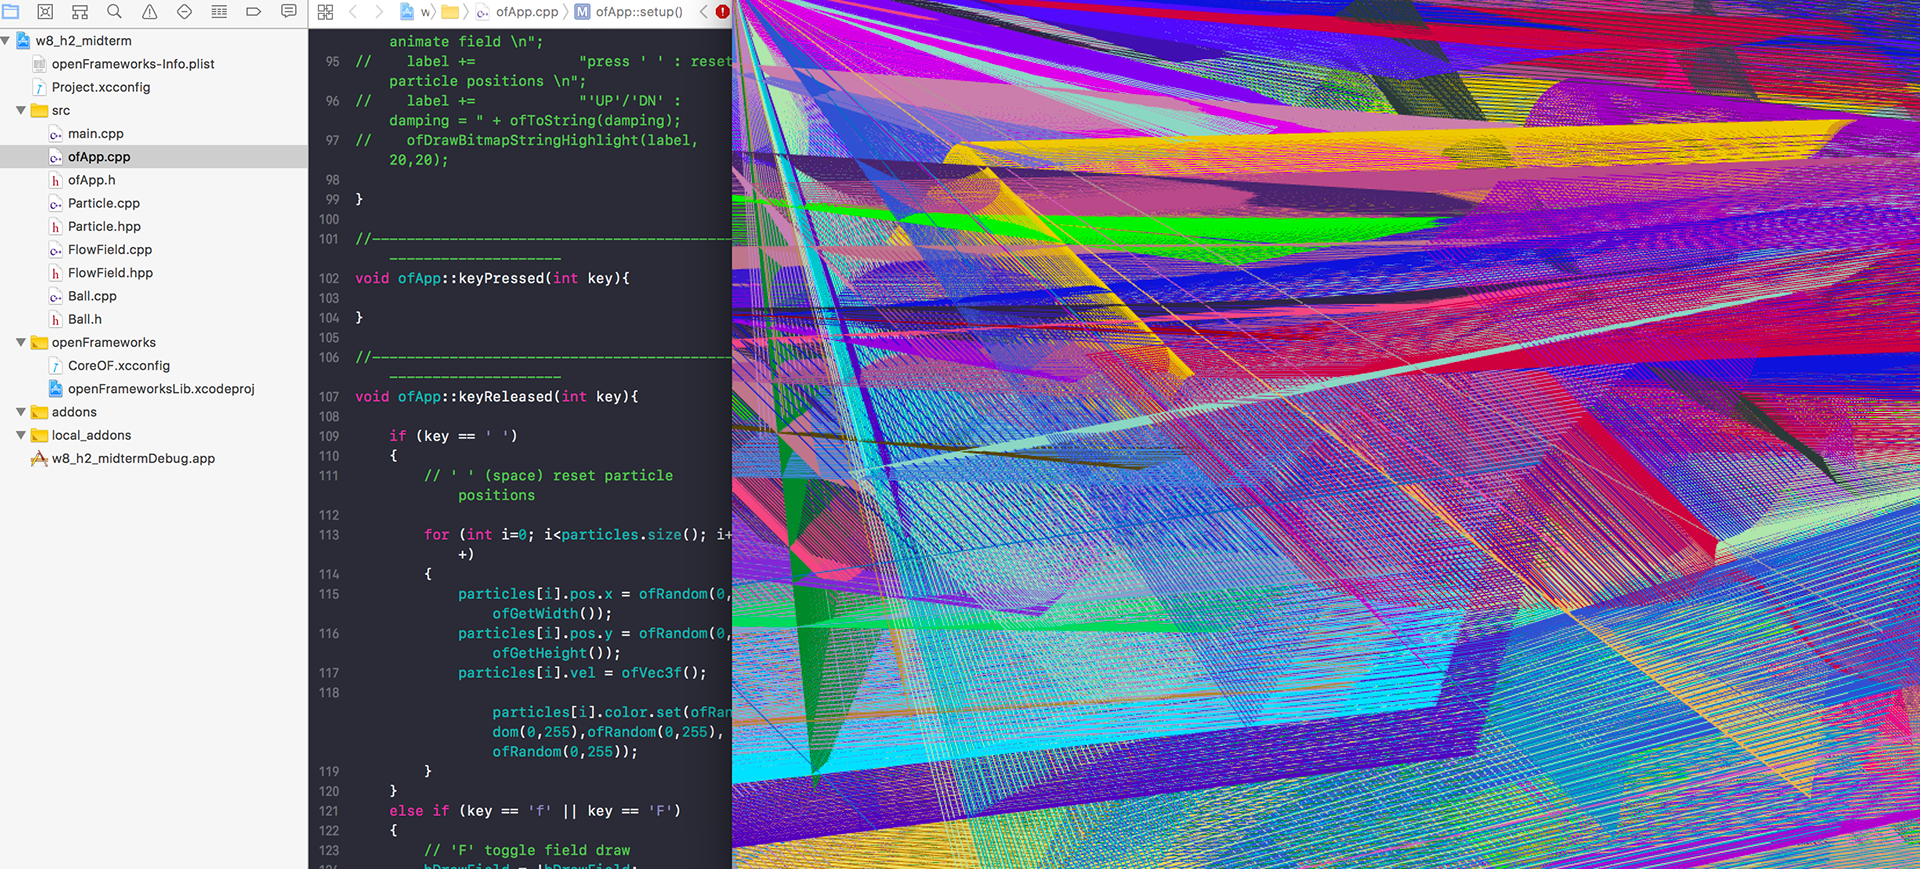Click 'ofGetHeight()' in the editor
1920x869 pixels.
click(552, 653)
